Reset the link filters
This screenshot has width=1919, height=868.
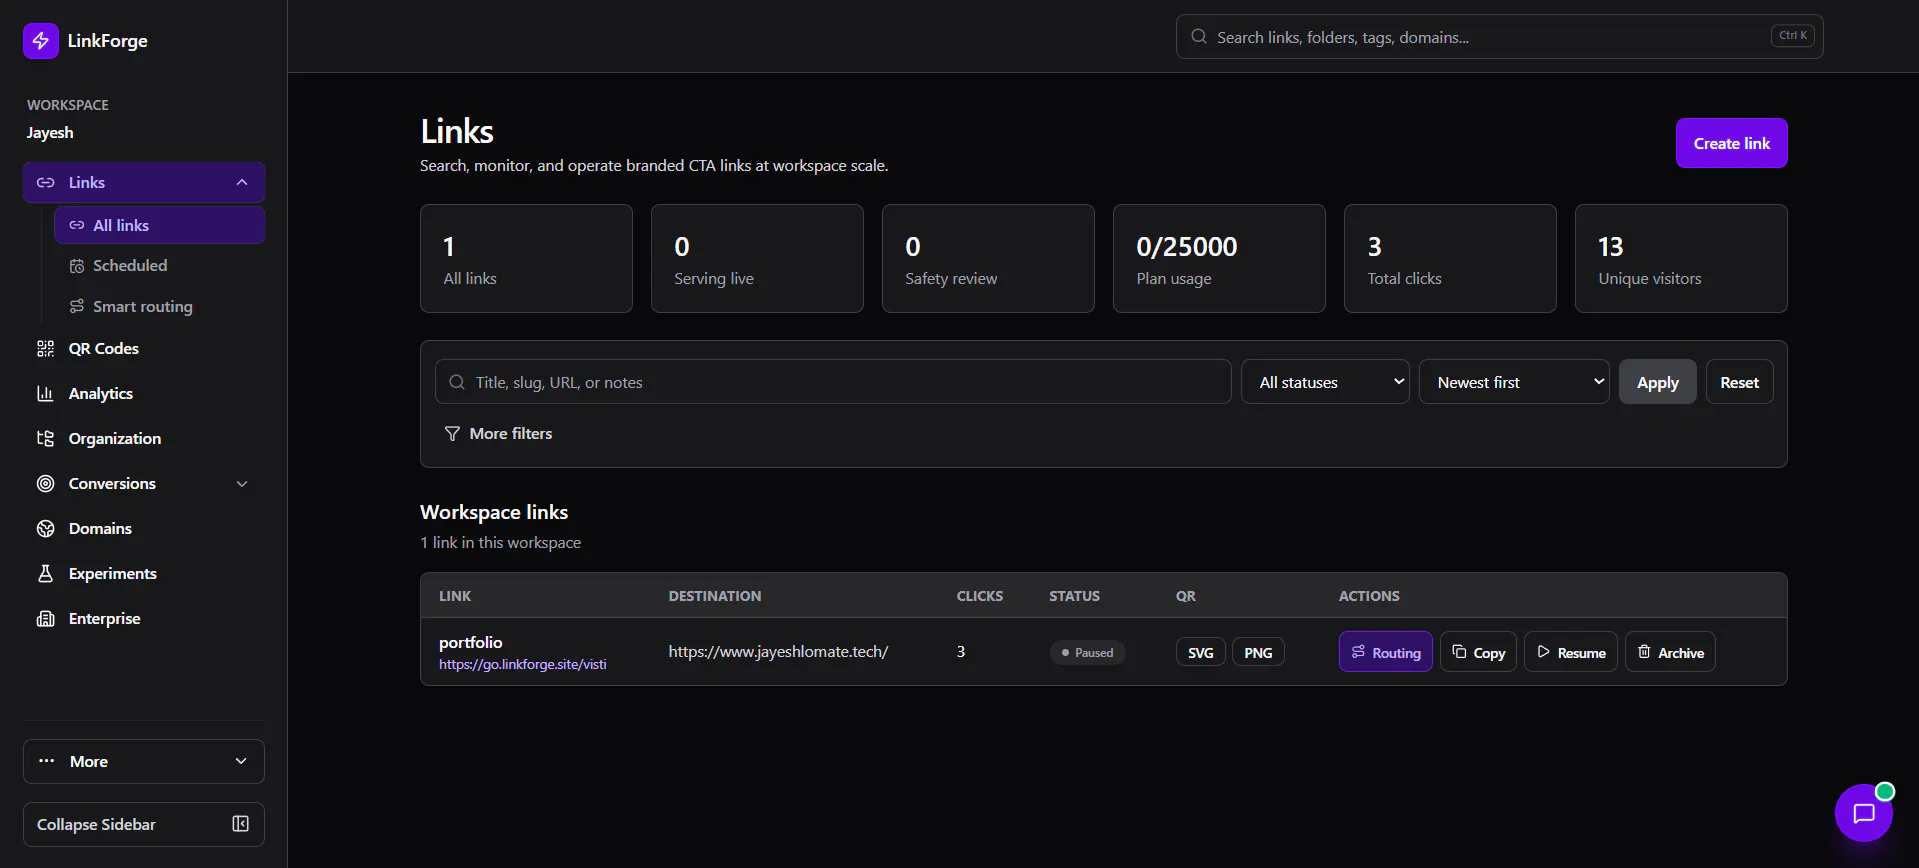(x=1739, y=382)
